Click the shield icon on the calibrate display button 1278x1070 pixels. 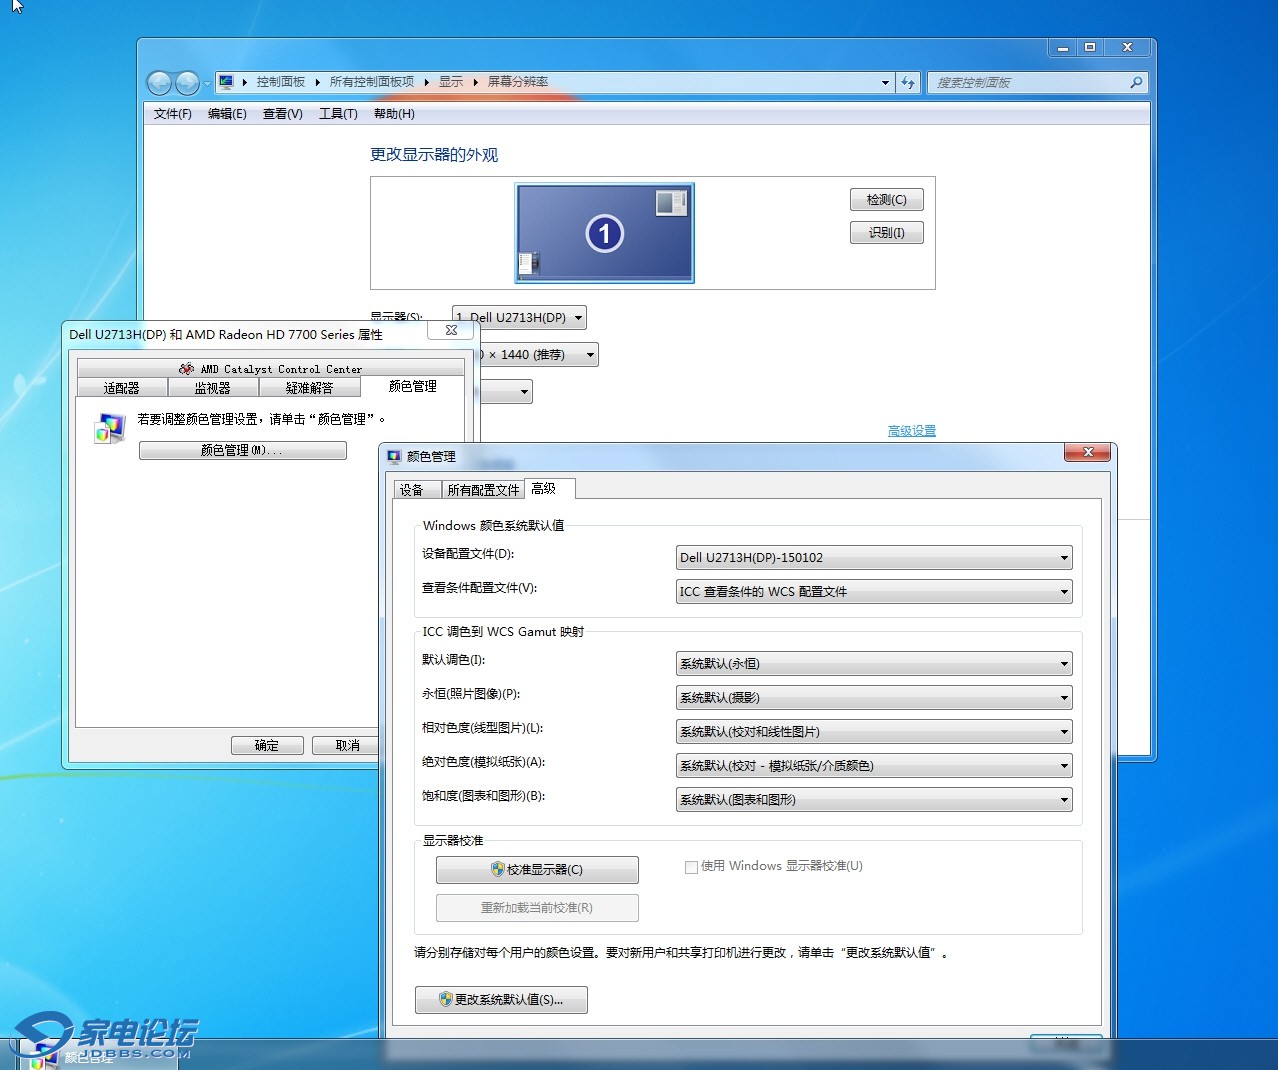point(497,870)
